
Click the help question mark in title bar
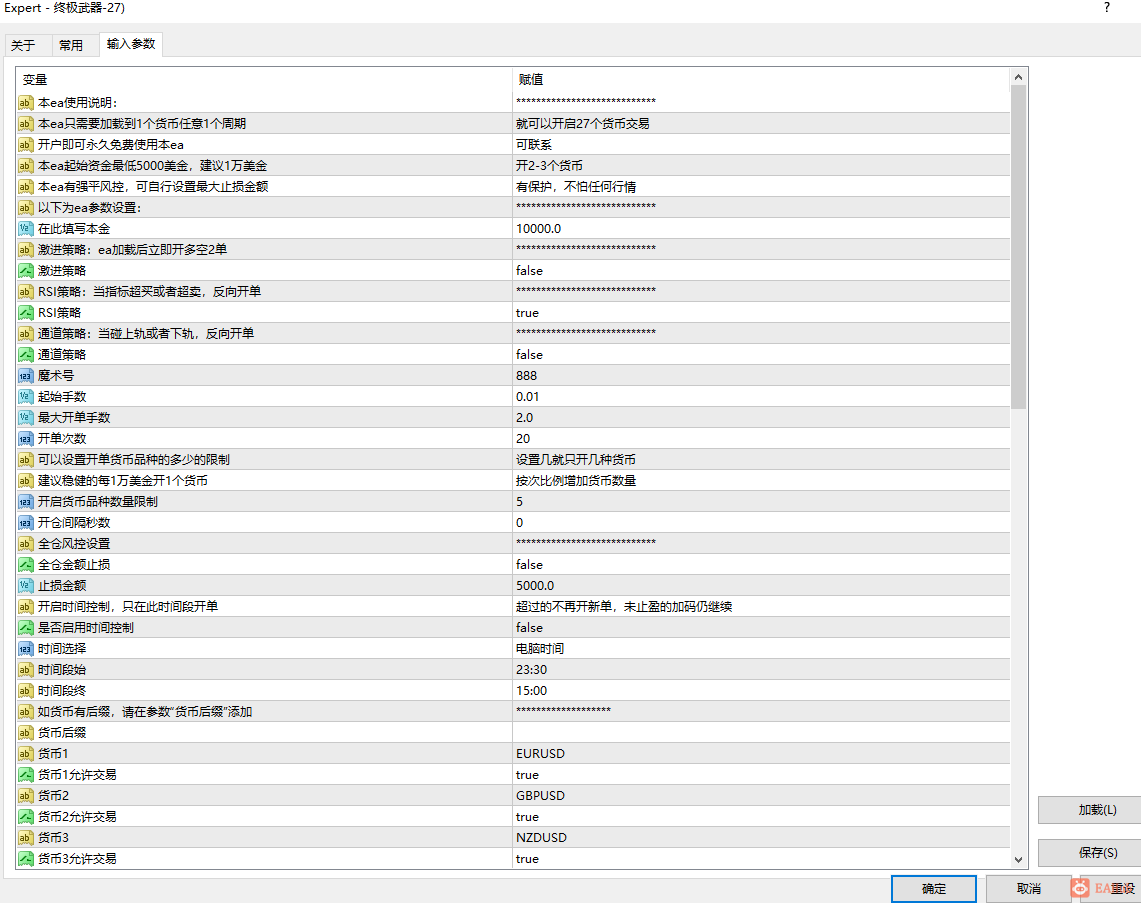1107,8
